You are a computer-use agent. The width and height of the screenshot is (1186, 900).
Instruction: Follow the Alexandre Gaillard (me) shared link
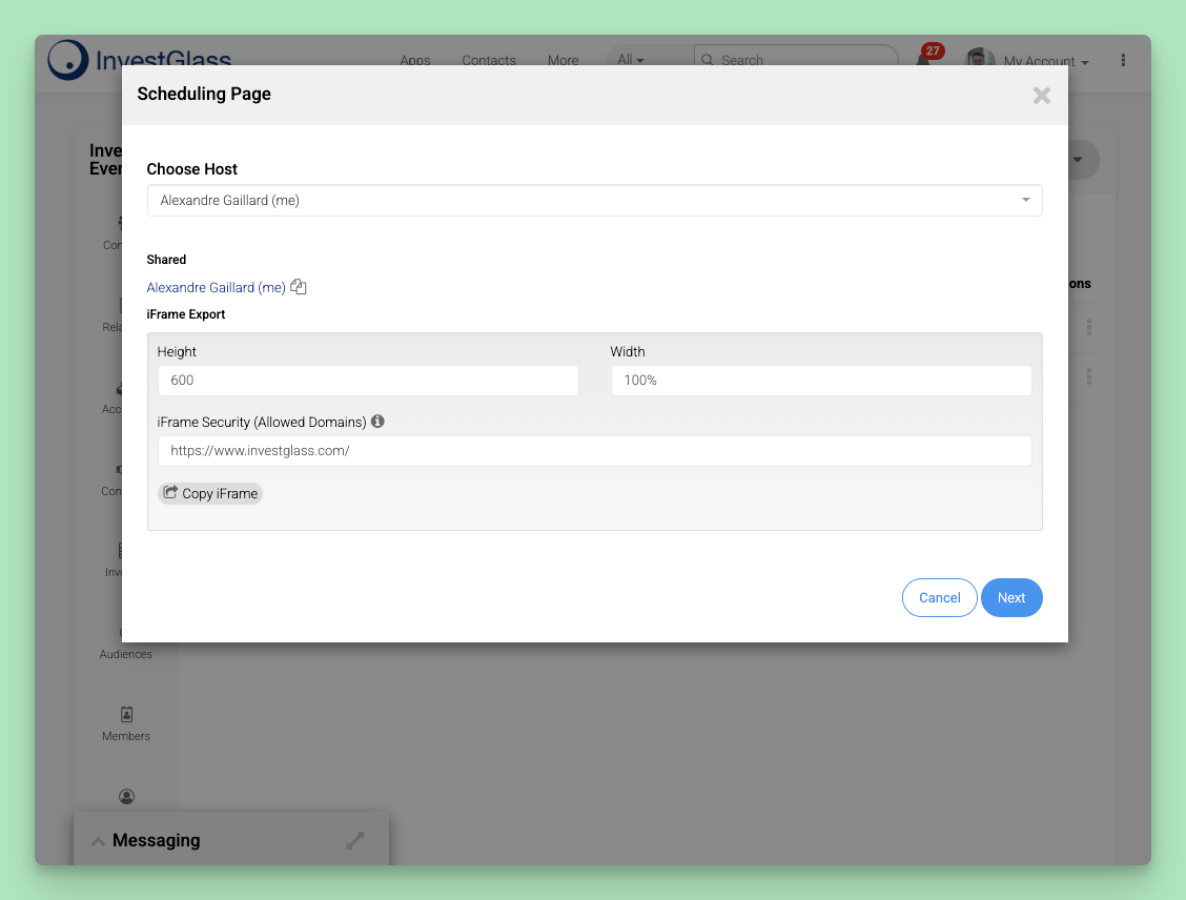click(216, 287)
